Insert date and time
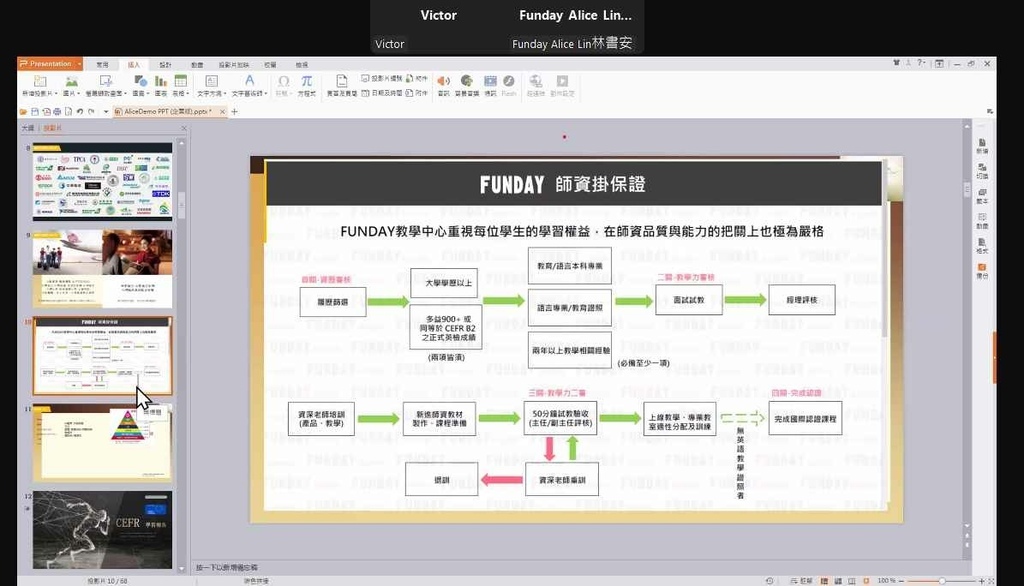1024x586 pixels. coord(382,93)
